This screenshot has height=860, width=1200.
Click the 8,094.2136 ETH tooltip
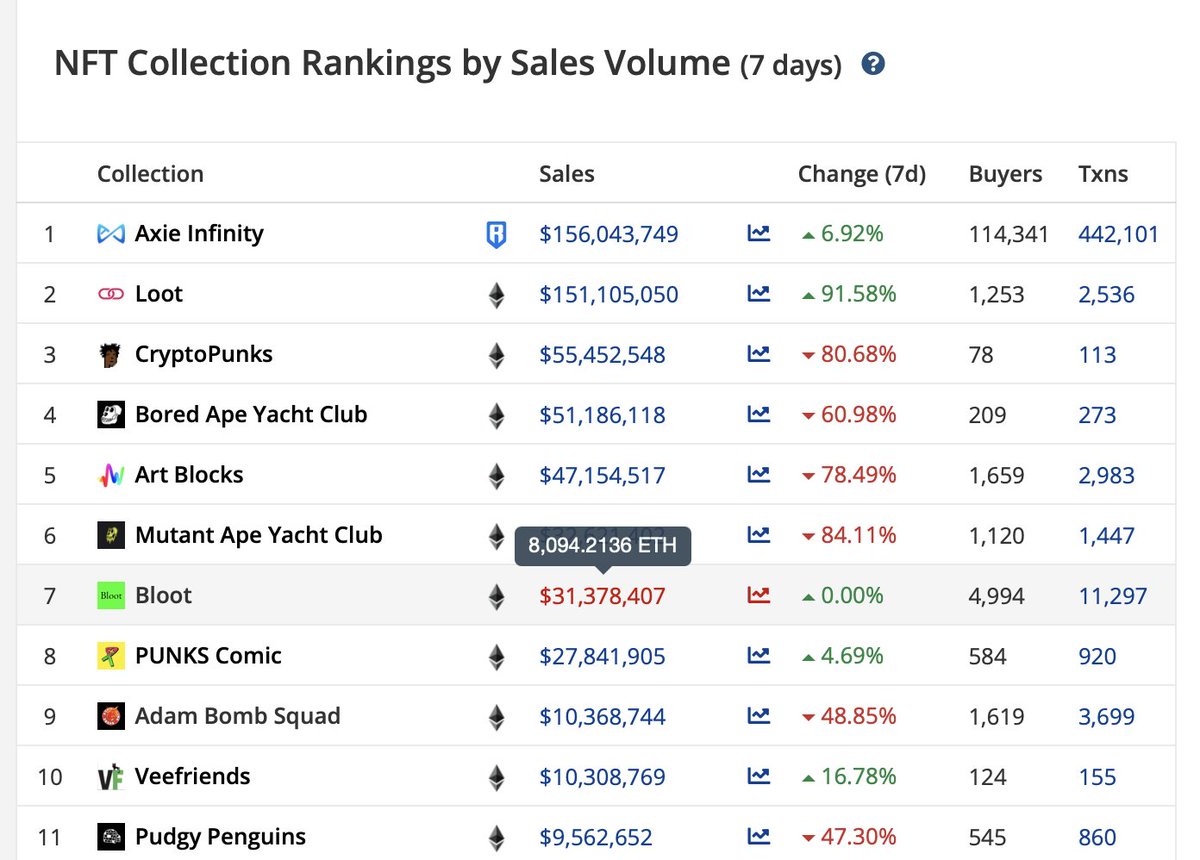tap(602, 546)
